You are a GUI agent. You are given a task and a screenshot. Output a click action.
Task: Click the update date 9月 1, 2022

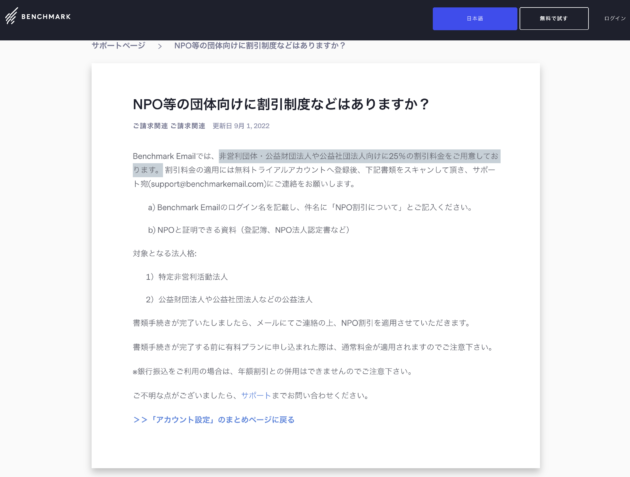(252, 126)
